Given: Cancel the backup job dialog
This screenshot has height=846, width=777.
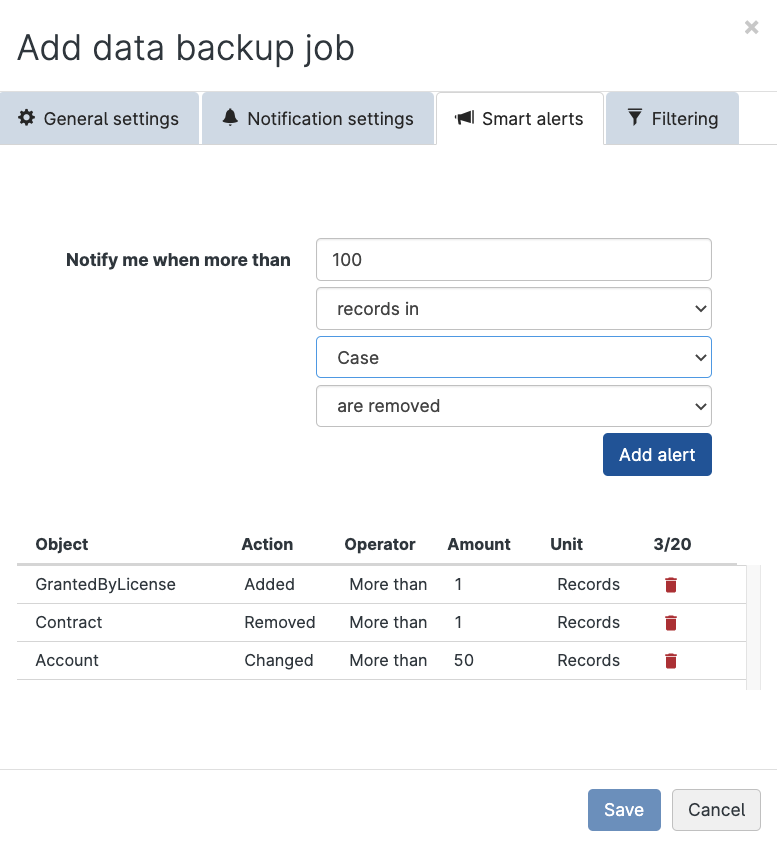Looking at the screenshot, I should [x=716, y=810].
